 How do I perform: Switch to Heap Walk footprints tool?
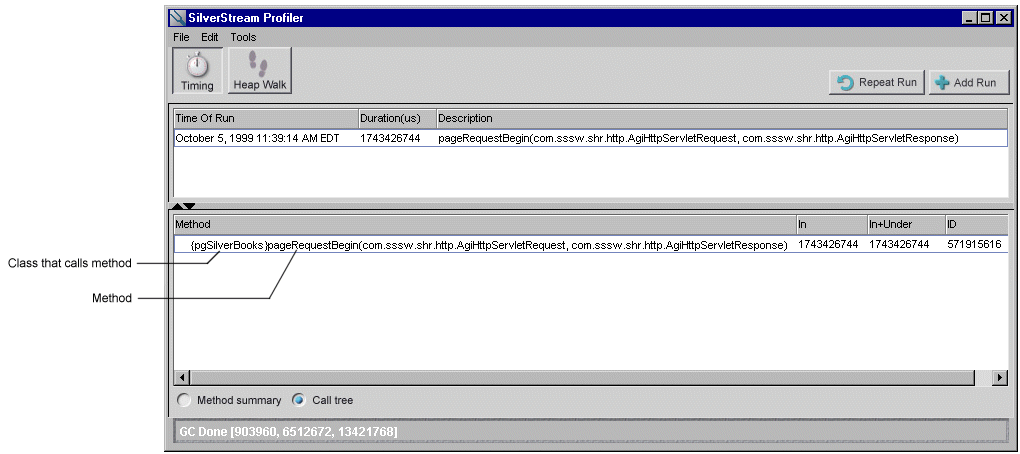coord(260,70)
